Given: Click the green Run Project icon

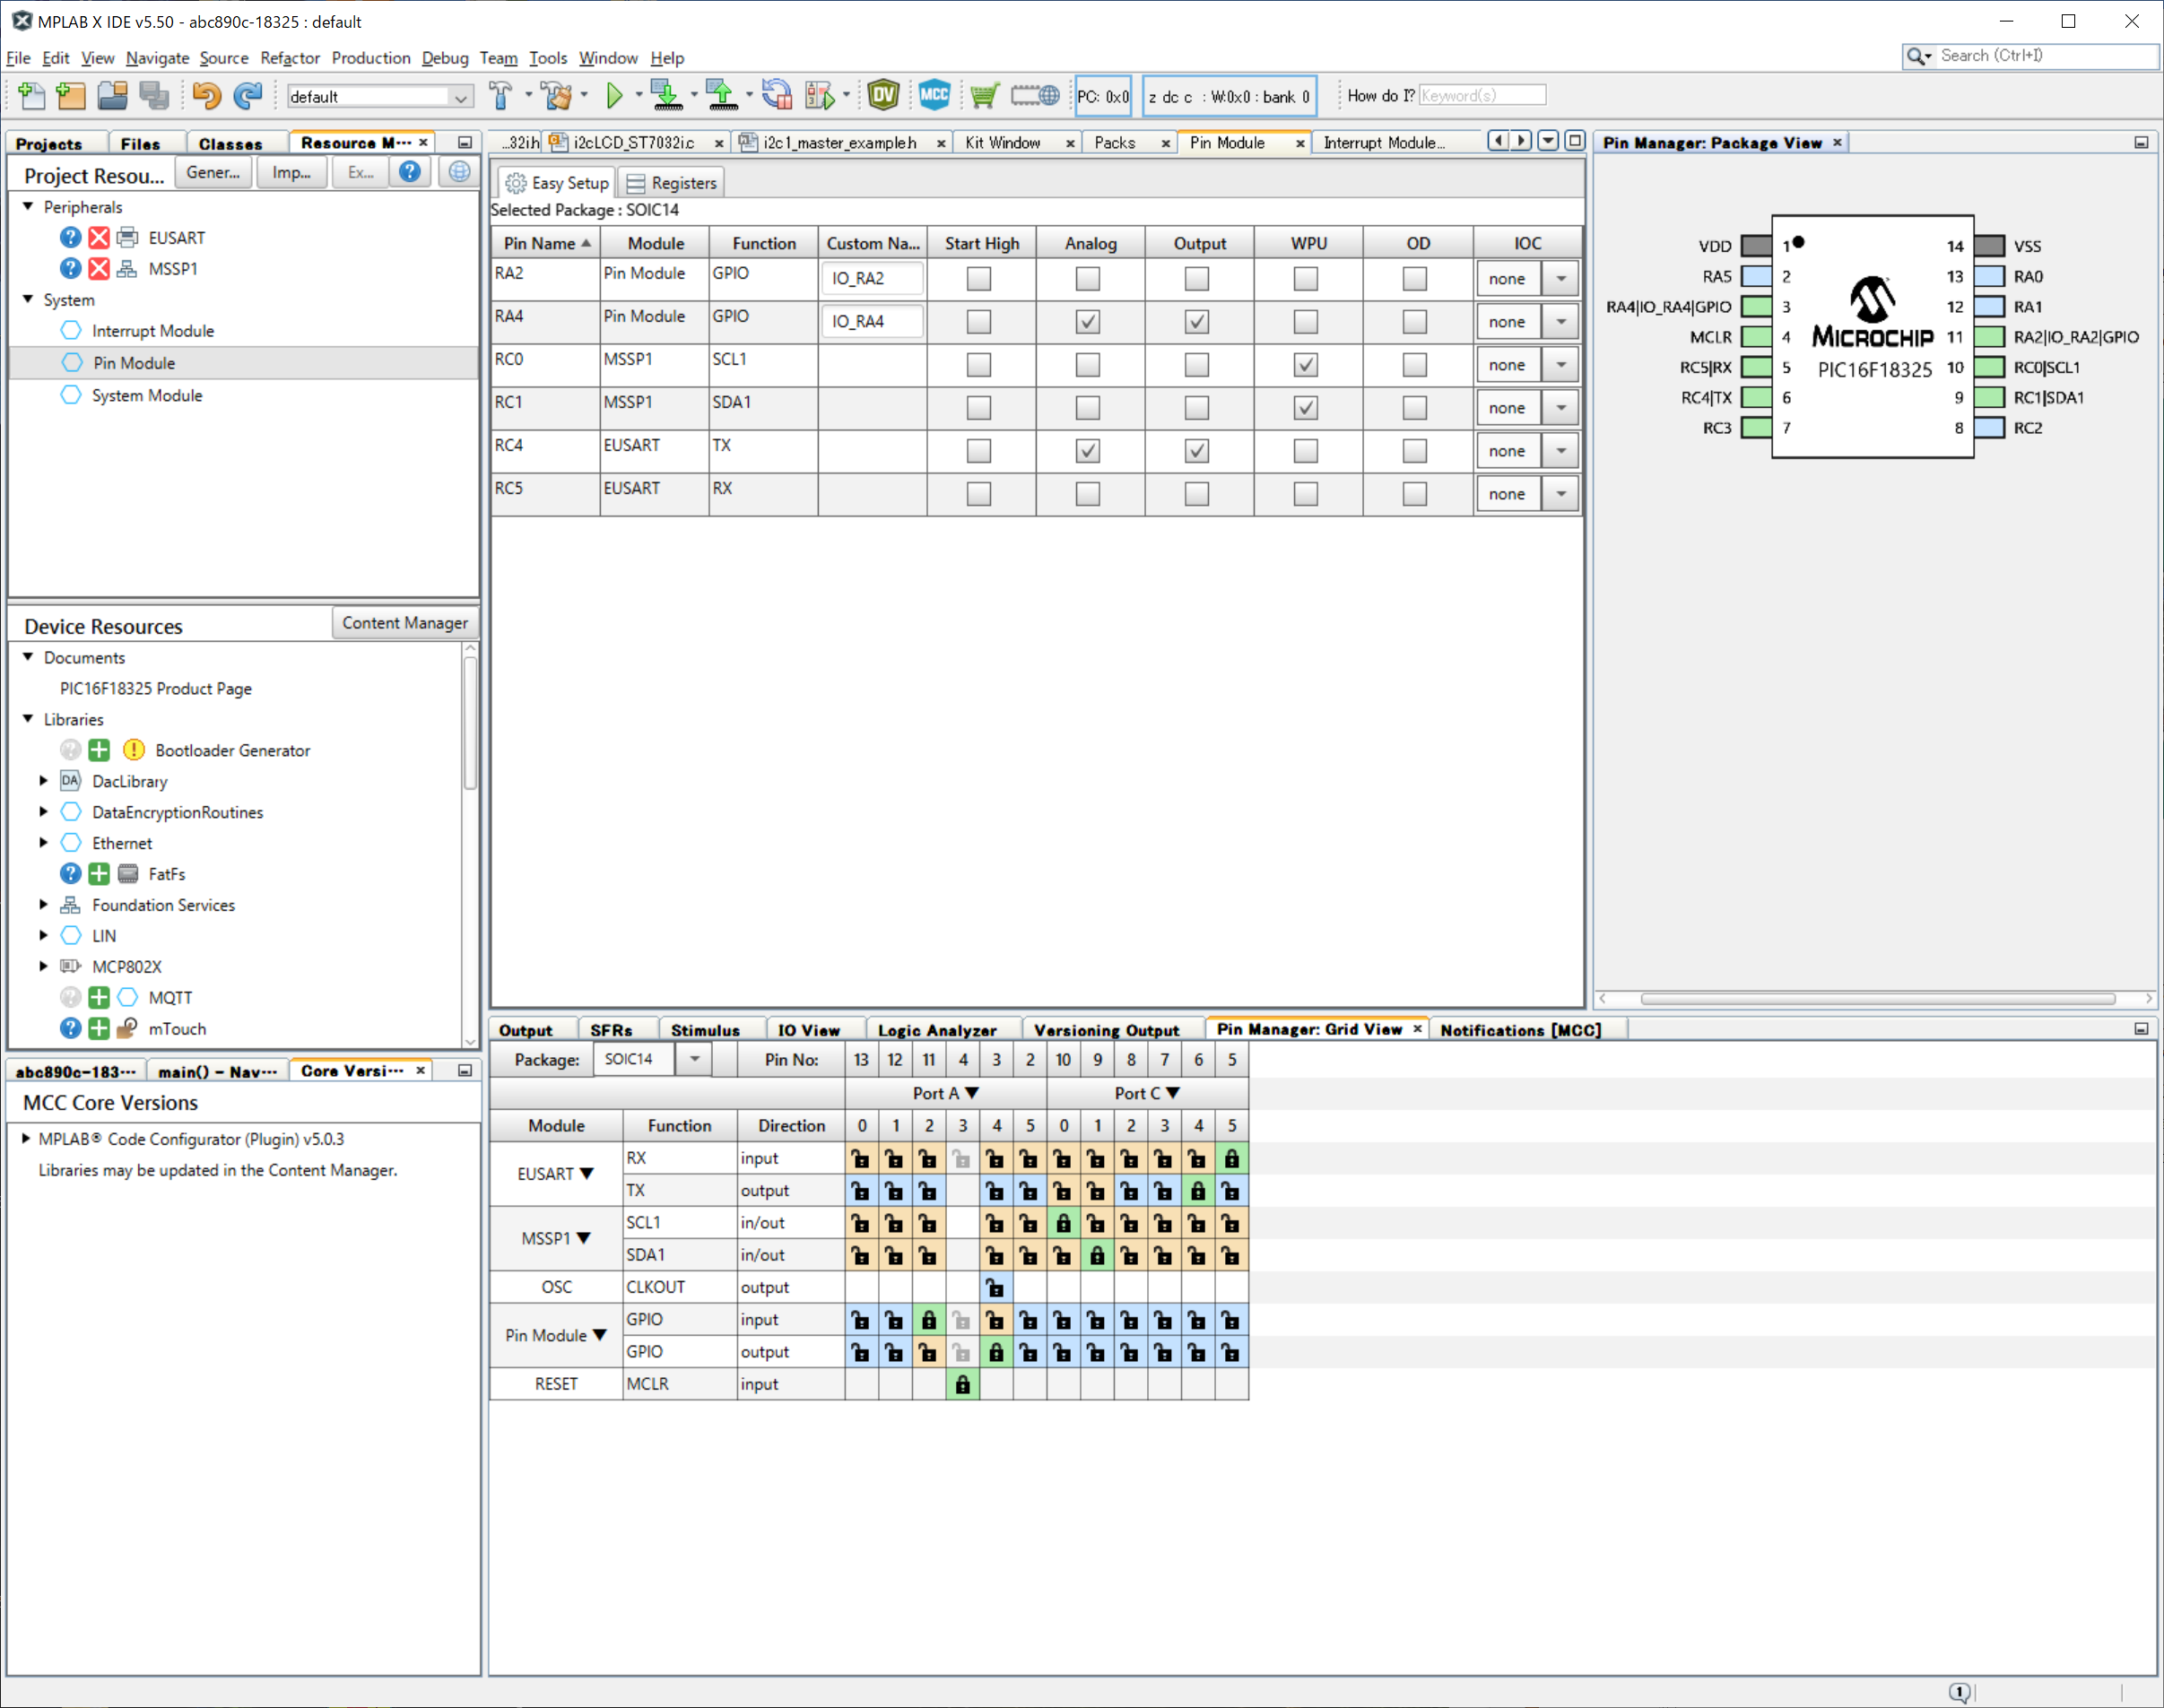Looking at the screenshot, I should point(614,96).
